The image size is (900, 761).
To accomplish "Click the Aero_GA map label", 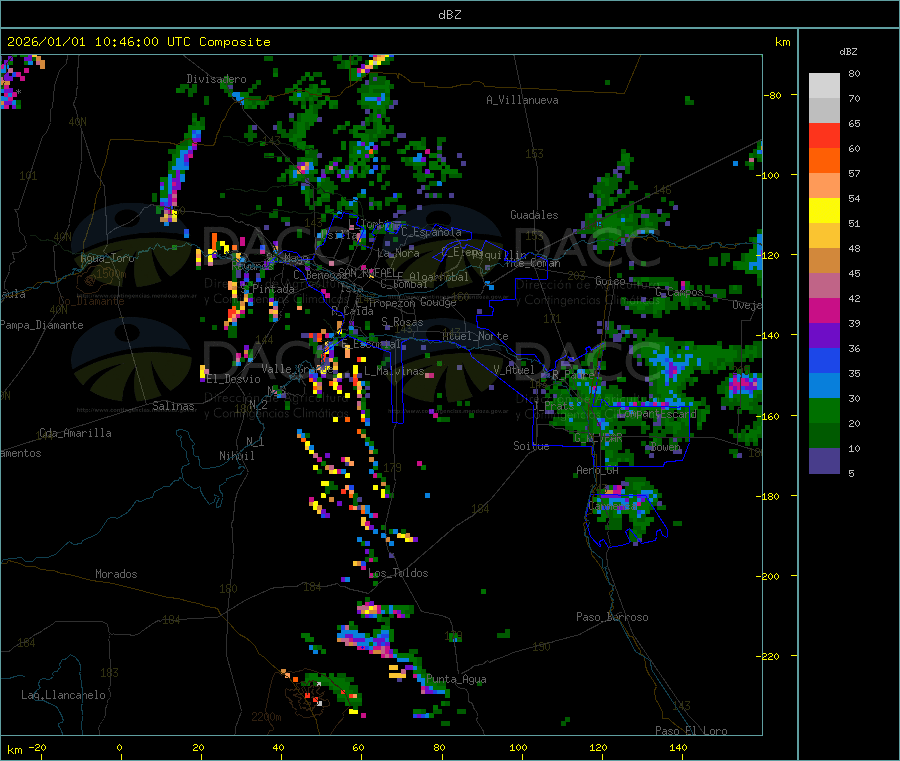I will [598, 471].
